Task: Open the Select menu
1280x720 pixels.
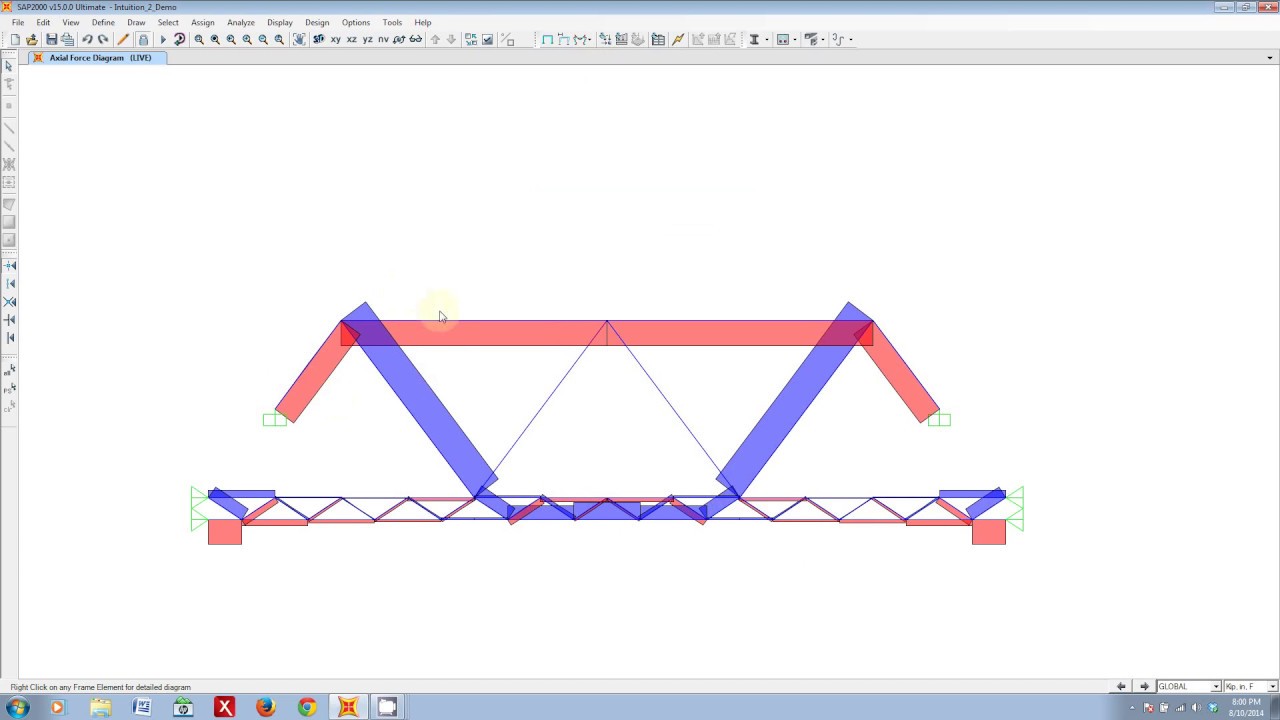Action: (x=168, y=22)
